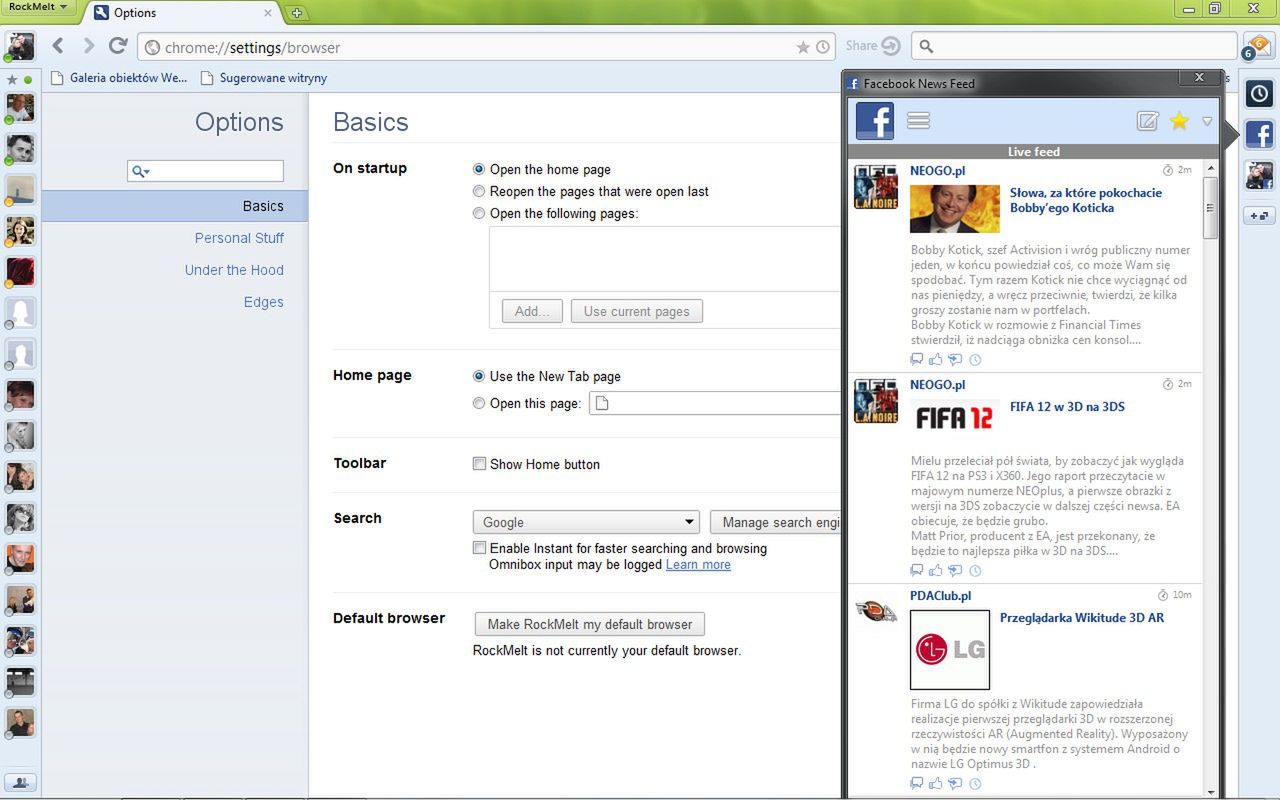Viewport: 1280px width, 800px height.
Task: Select Use the New Tab page
Action: pos(479,376)
